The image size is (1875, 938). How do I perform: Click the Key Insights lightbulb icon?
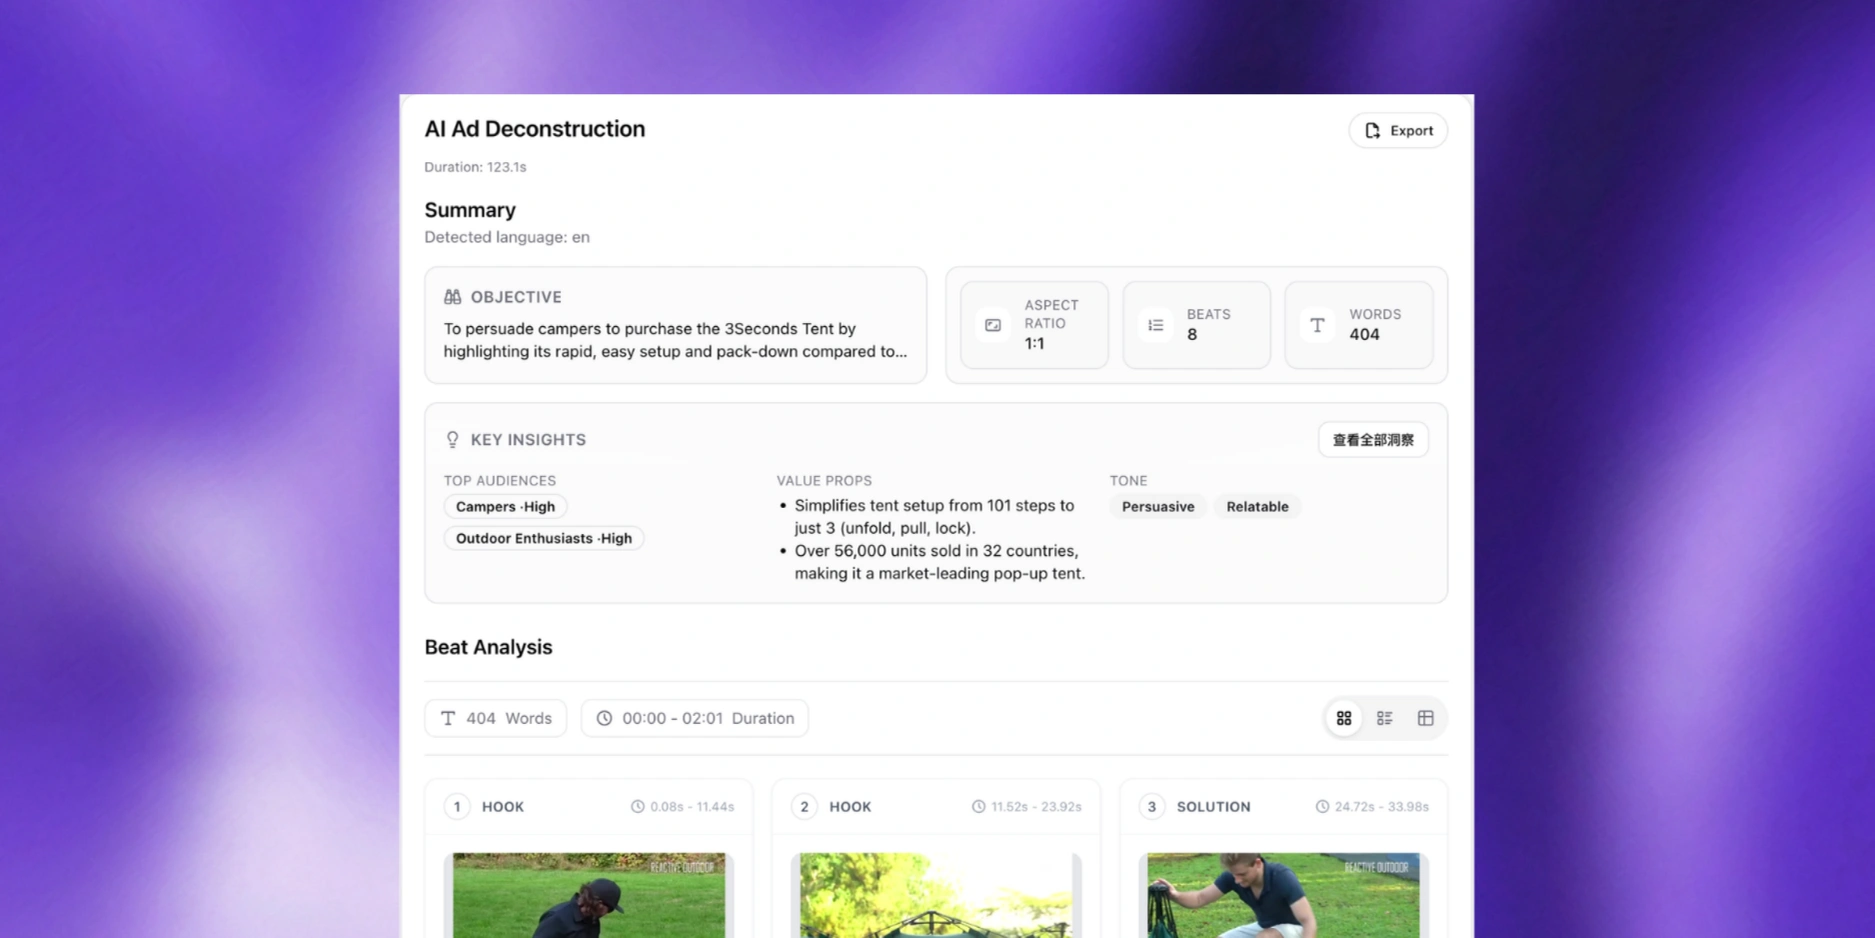453,440
